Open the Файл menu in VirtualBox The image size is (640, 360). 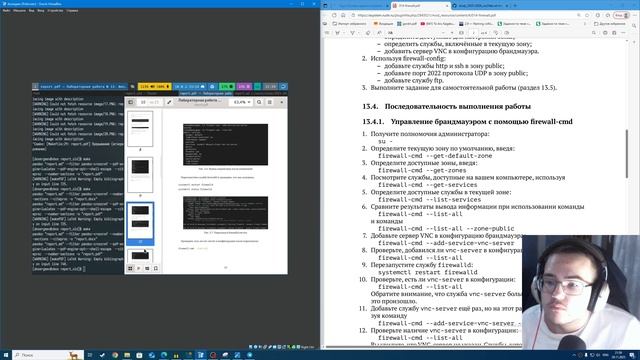(6, 10)
